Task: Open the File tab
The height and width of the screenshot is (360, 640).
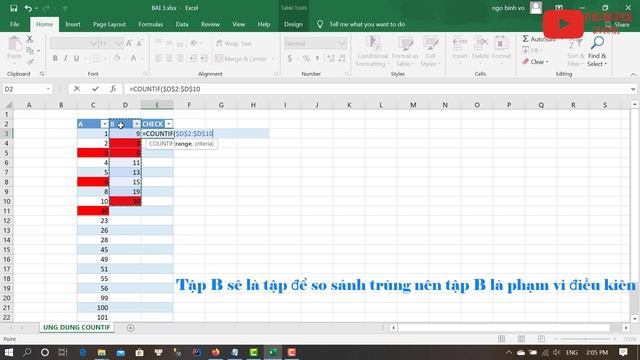Action: (15, 24)
